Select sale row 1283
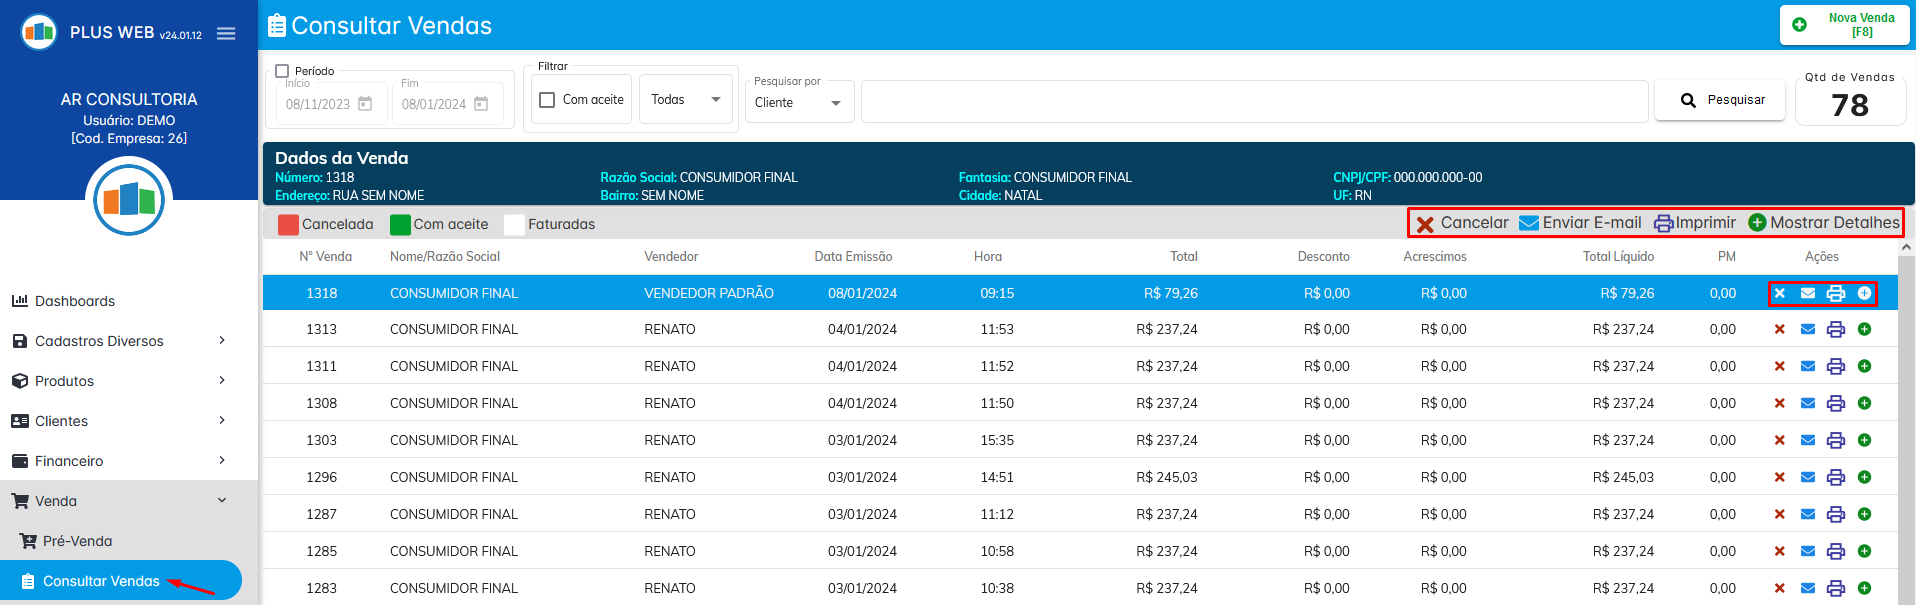 pyautogui.click(x=1080, y=588)
